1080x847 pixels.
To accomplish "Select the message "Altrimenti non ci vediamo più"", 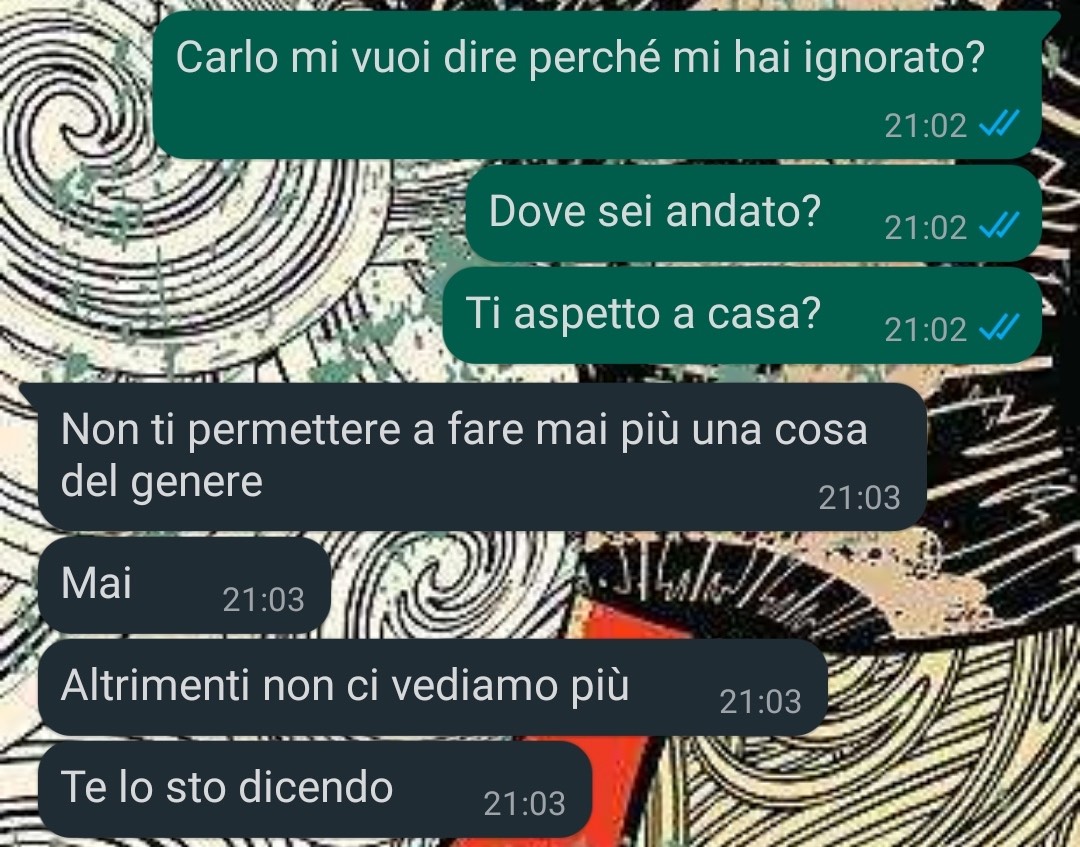I will coord(433,687).
